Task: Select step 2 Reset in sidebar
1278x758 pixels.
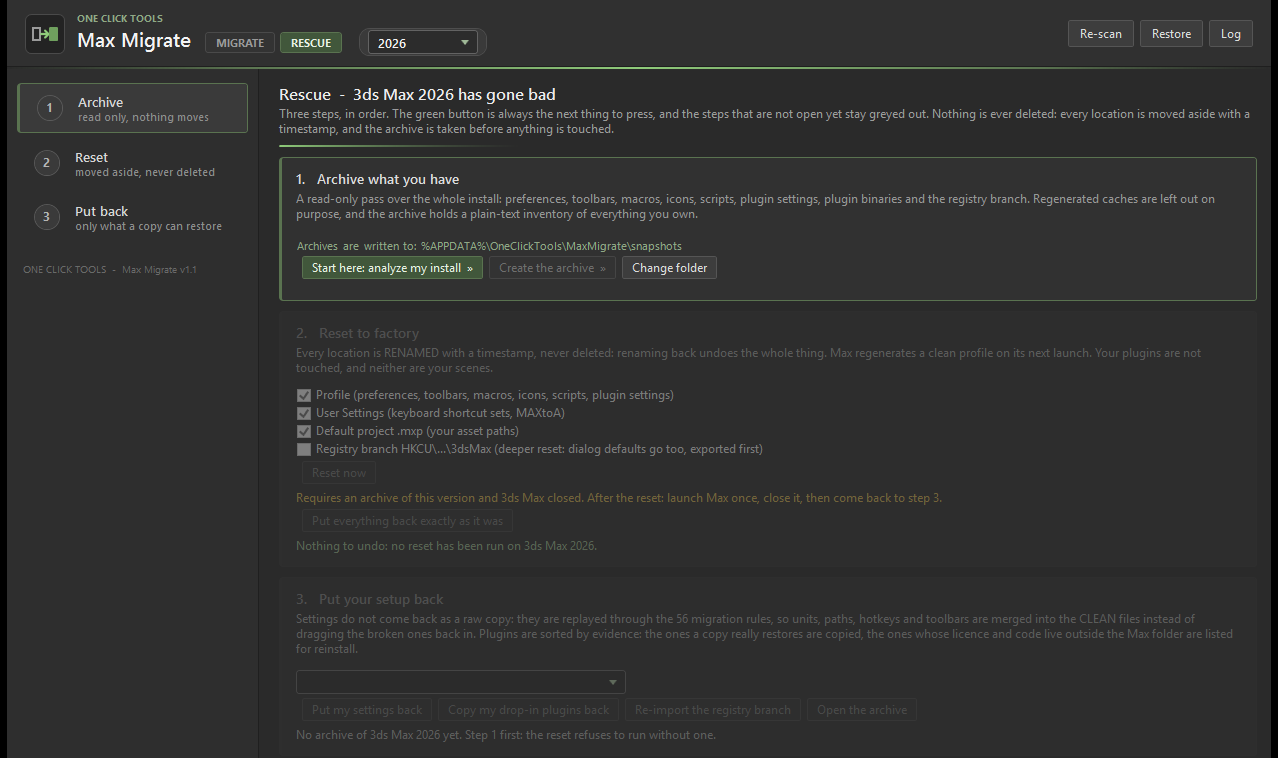Action: coord(133,164)
